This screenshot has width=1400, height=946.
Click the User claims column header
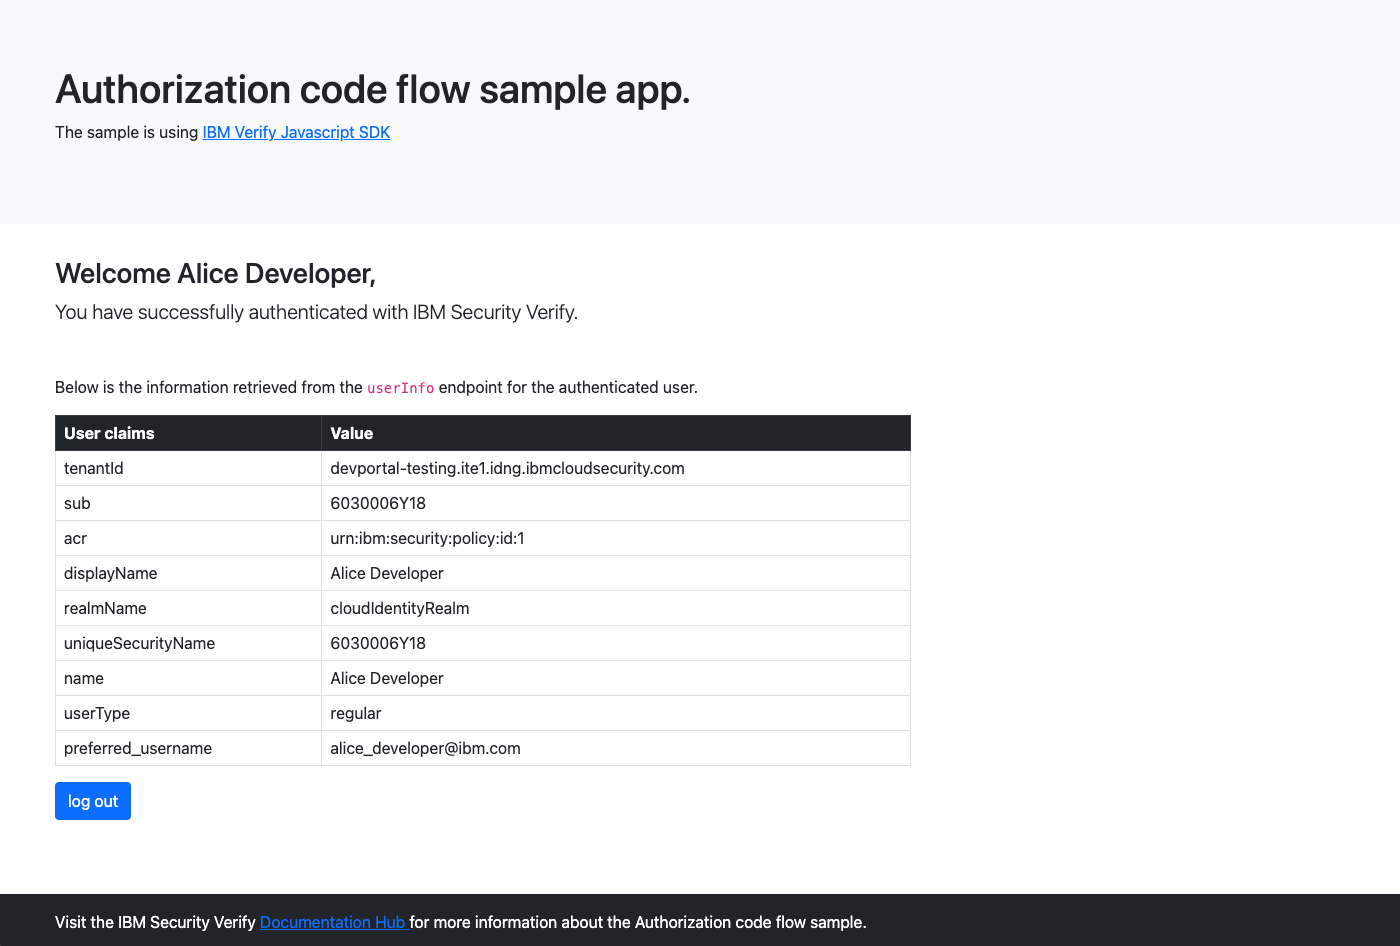pos(109,433)
